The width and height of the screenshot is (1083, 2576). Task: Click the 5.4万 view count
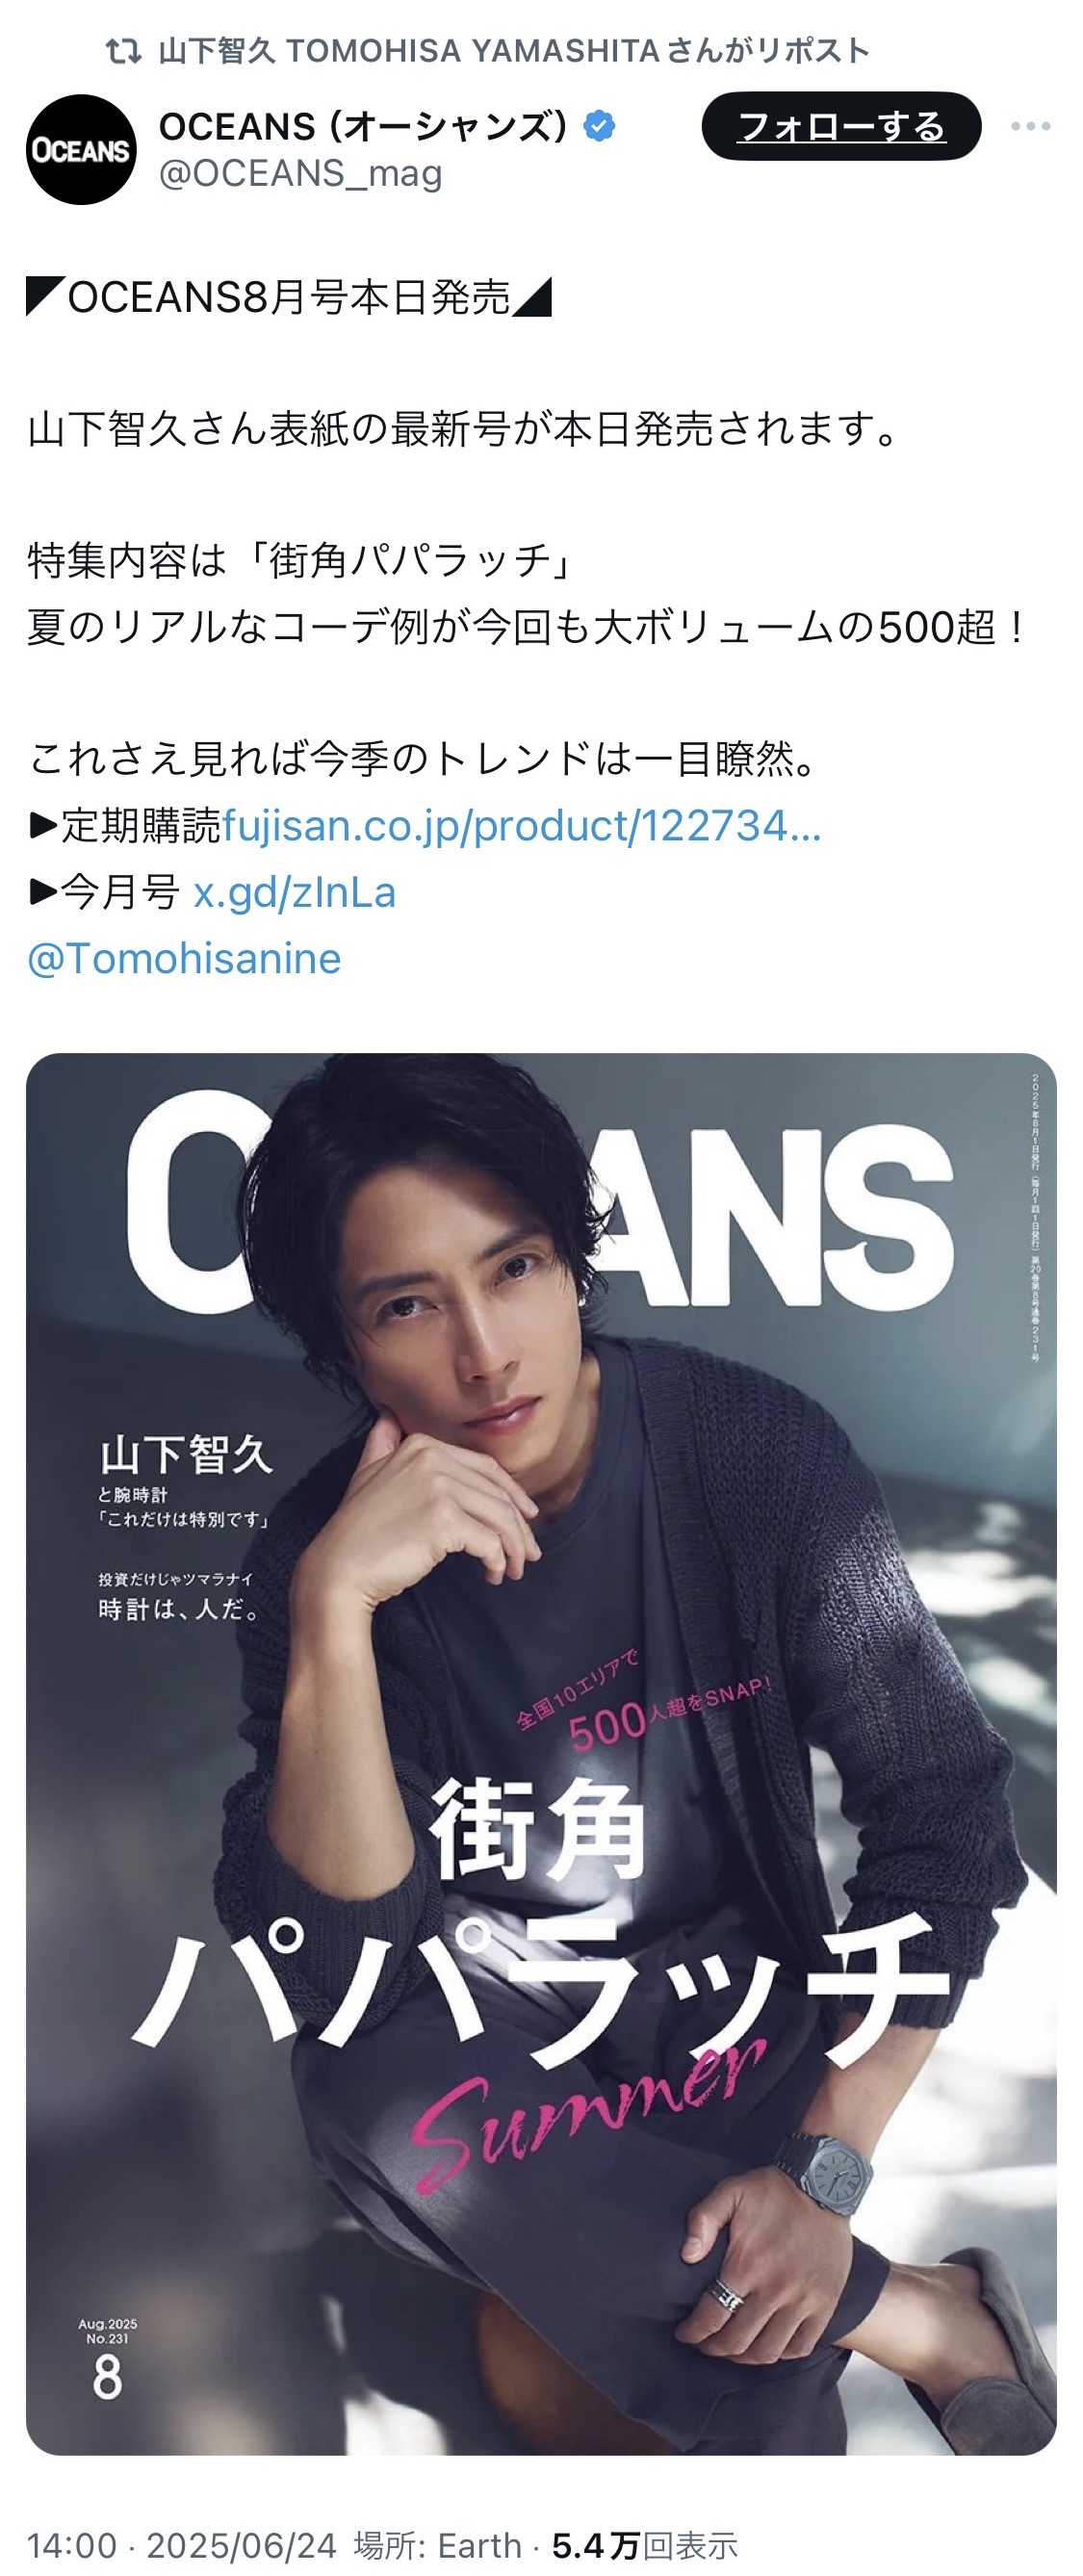point(596,2545)
